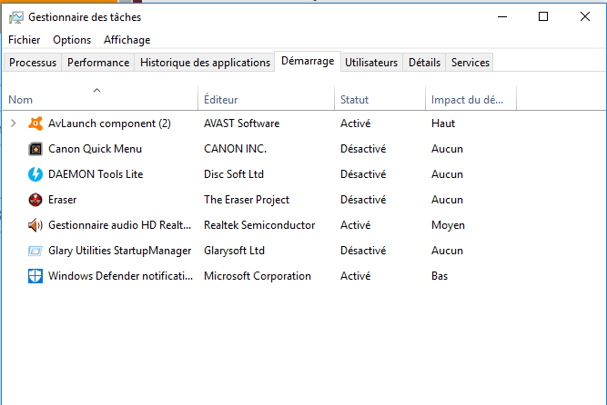Click Aucun impact of Canon Quick Menu
The width and height of the screenshot is (607, 405).
447,149
